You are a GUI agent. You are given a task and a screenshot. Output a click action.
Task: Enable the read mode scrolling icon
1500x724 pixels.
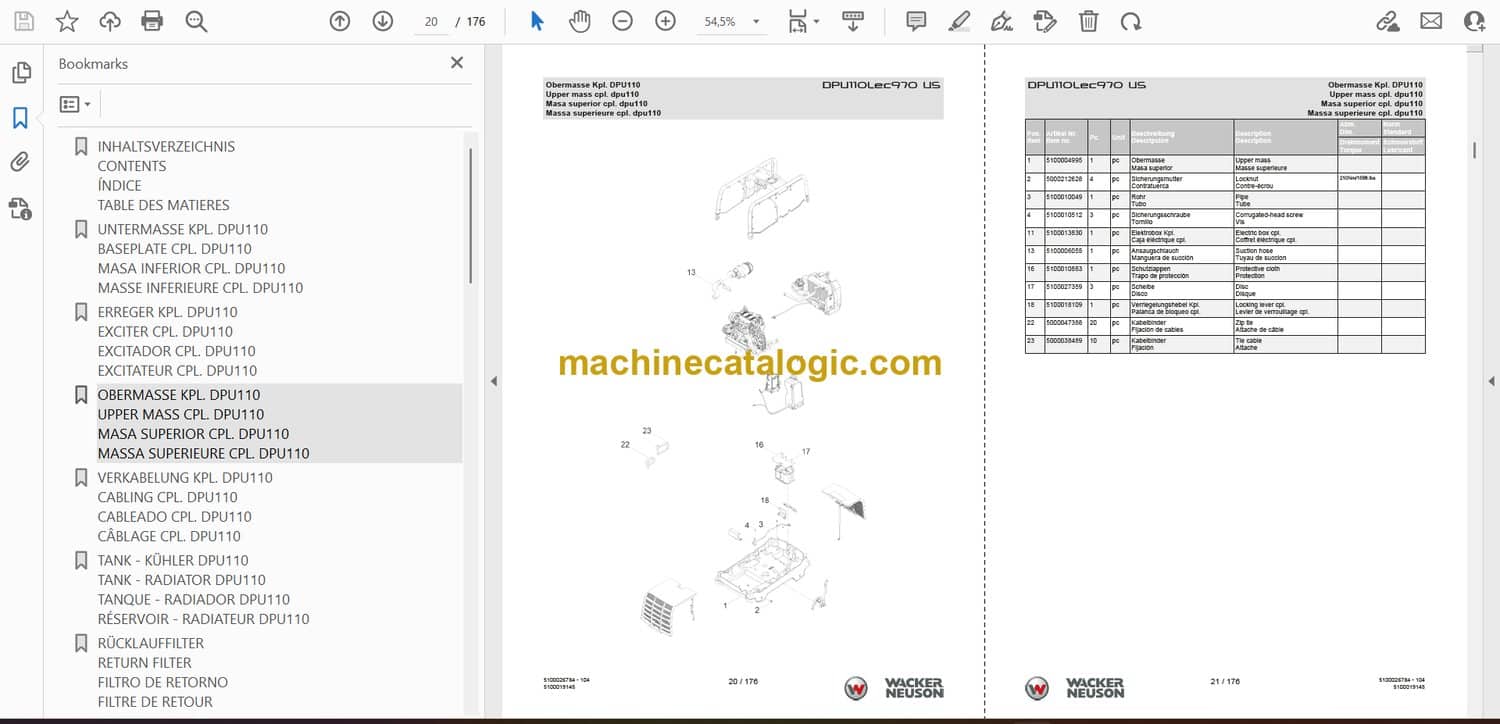click(853, 21)
